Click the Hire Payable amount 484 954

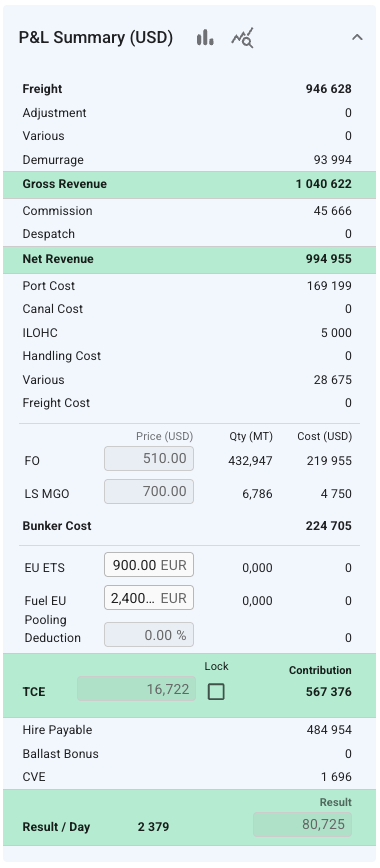[329, 730]
